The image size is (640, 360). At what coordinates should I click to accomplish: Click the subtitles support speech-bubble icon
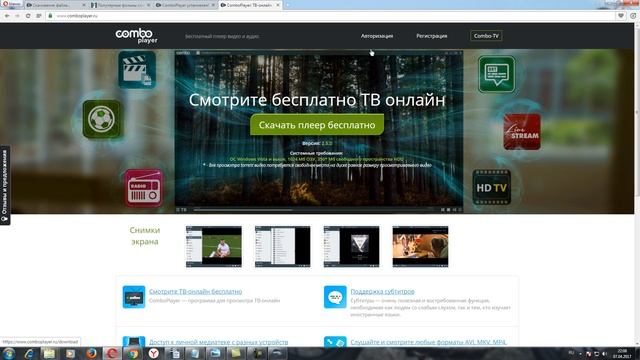coord(335,297)
